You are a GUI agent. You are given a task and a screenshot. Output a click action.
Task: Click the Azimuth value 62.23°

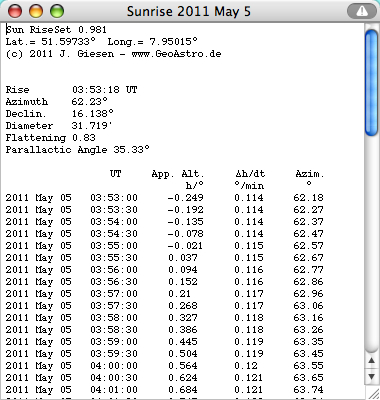[x=89, y=102]
